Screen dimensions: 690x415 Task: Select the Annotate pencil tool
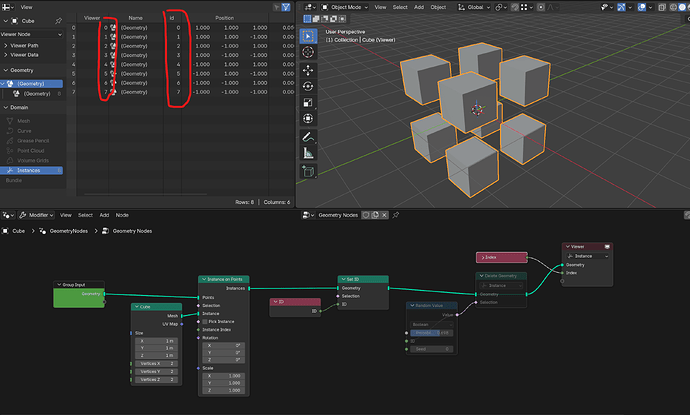(x=308, y=137)
